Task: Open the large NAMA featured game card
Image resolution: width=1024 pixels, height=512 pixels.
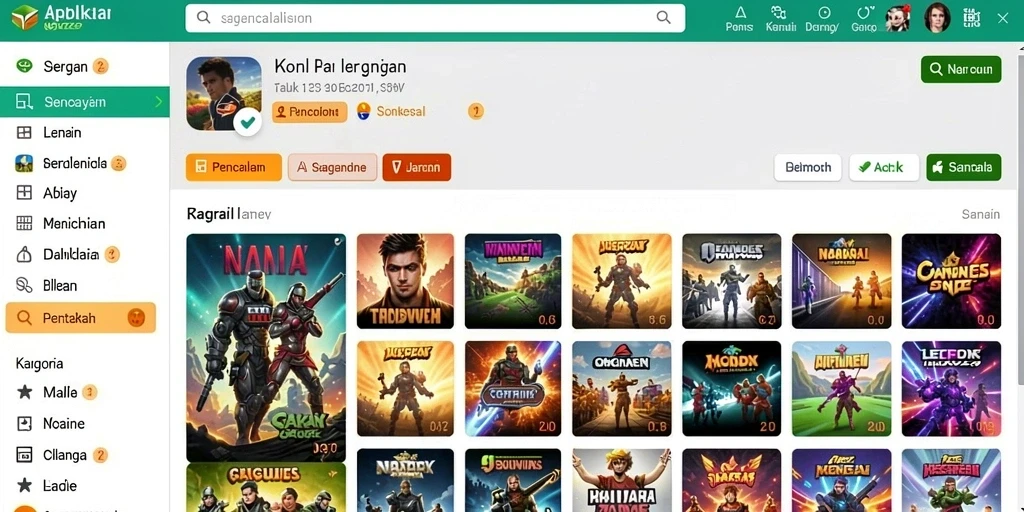Action: pos(266,347)
